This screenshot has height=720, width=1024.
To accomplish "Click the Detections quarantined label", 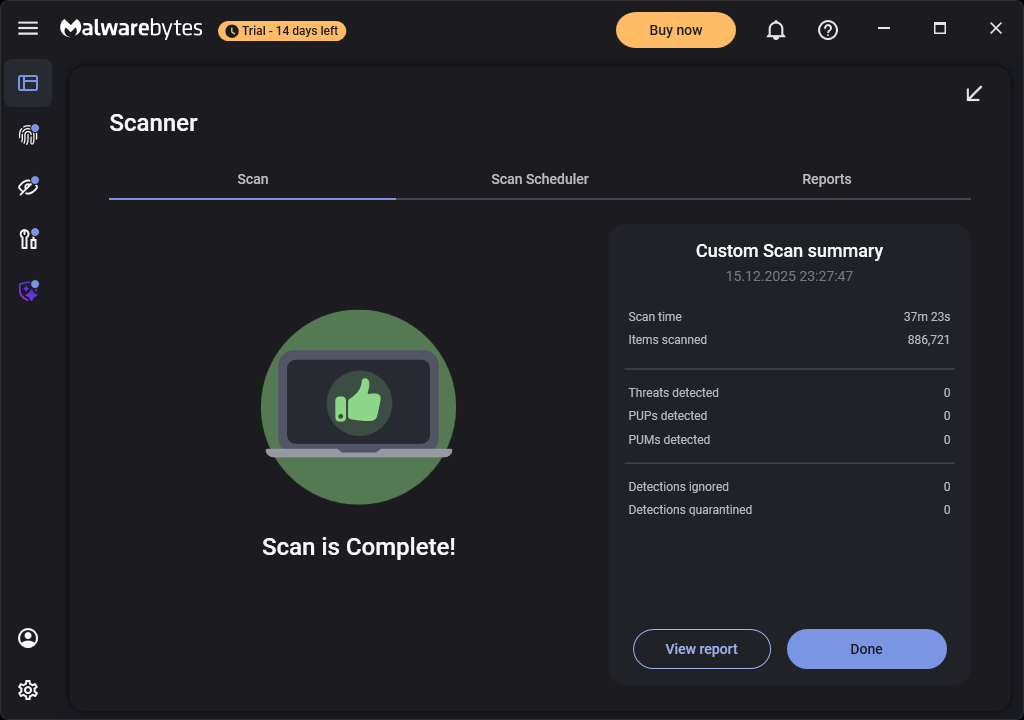I will click(x=690, y=510).
